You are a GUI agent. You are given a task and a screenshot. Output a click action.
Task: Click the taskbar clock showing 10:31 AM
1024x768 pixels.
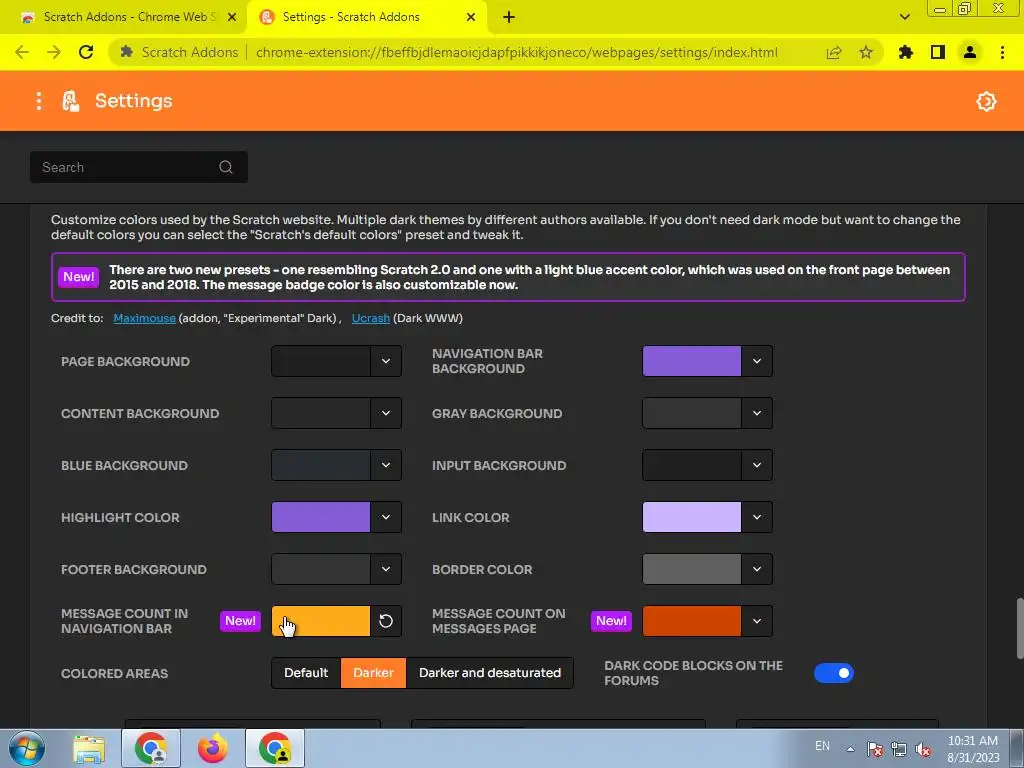coord(973,749)
